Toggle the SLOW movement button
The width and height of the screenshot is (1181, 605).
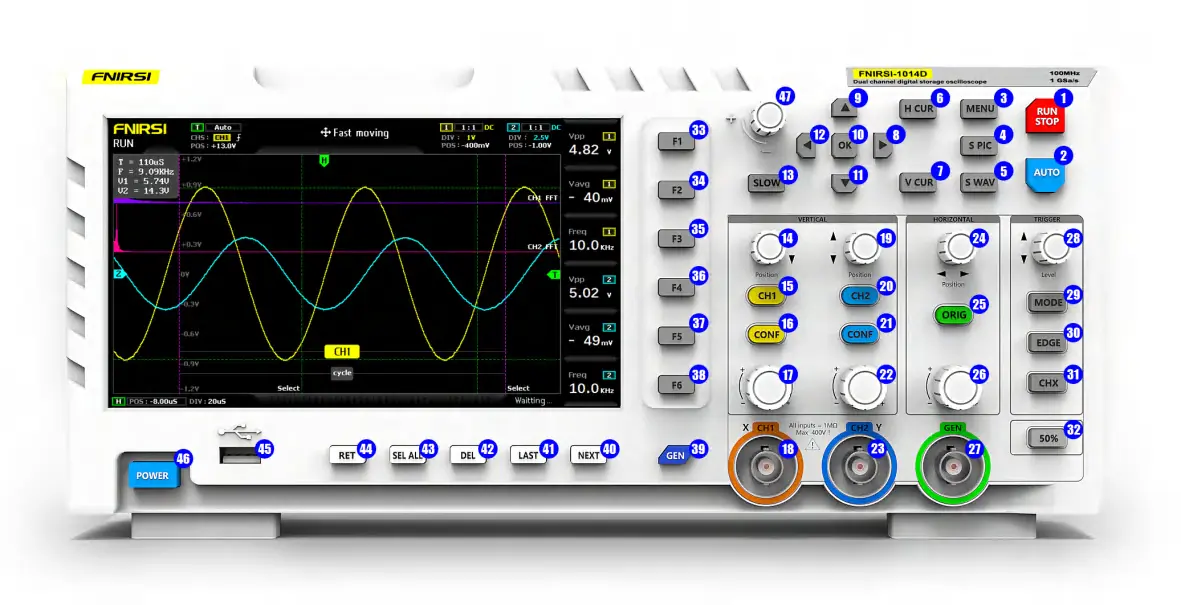click(766, 183)
